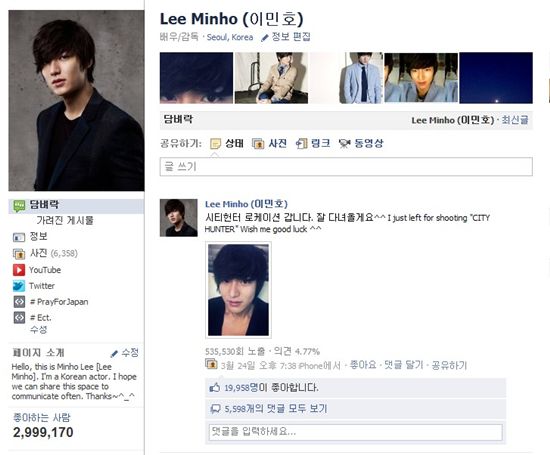
Task: Open the Twitter bird icon in sidebar
Action: click(19, 286)
